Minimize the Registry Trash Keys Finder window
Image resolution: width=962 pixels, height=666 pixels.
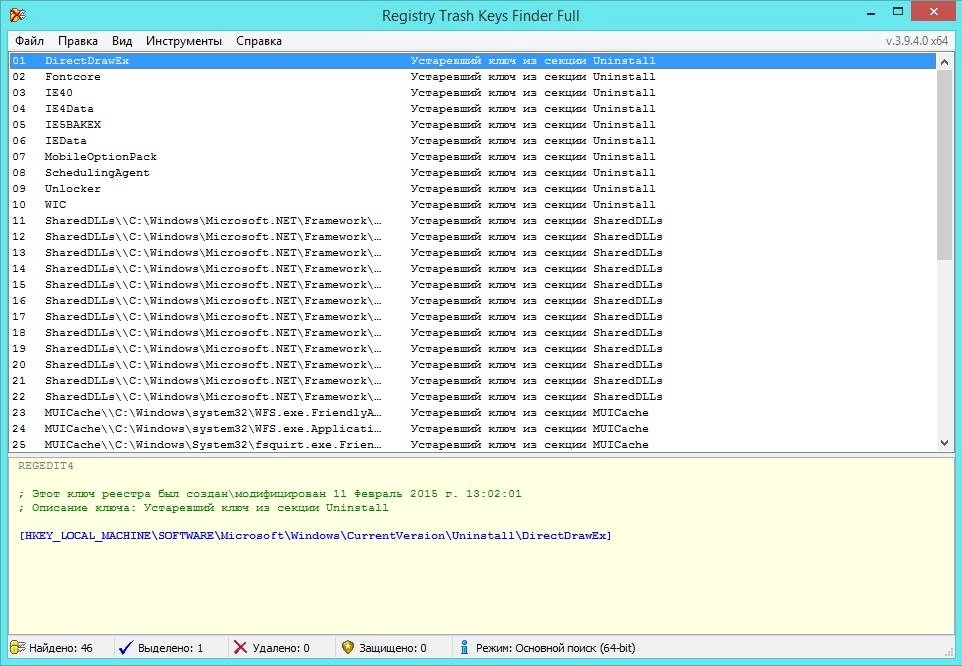coord(871,12)
